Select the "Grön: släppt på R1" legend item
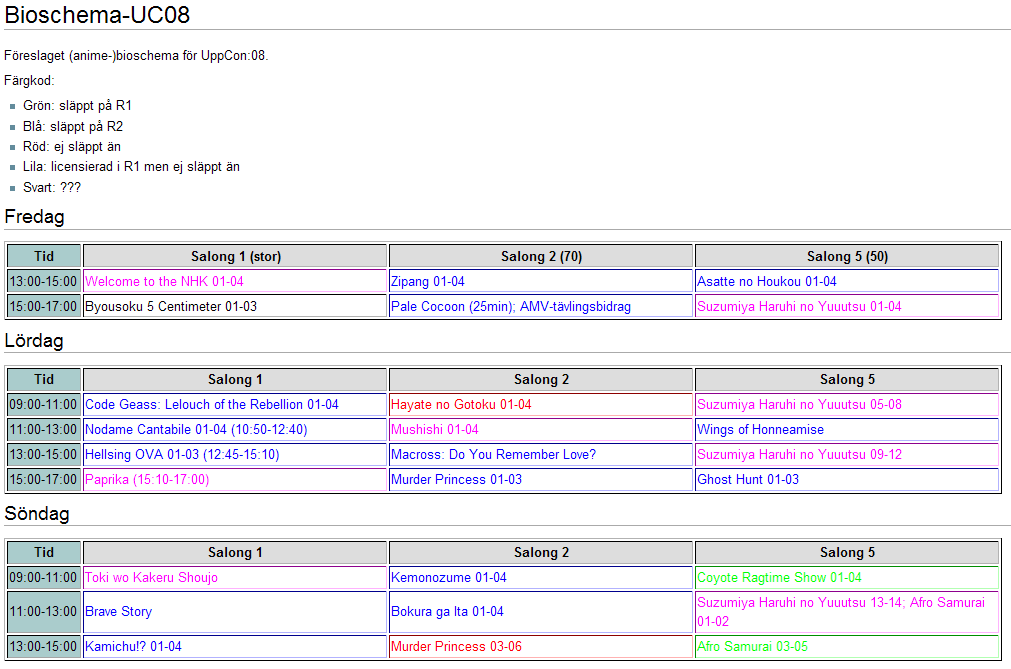1011x669 pixels. coord(77,106)
